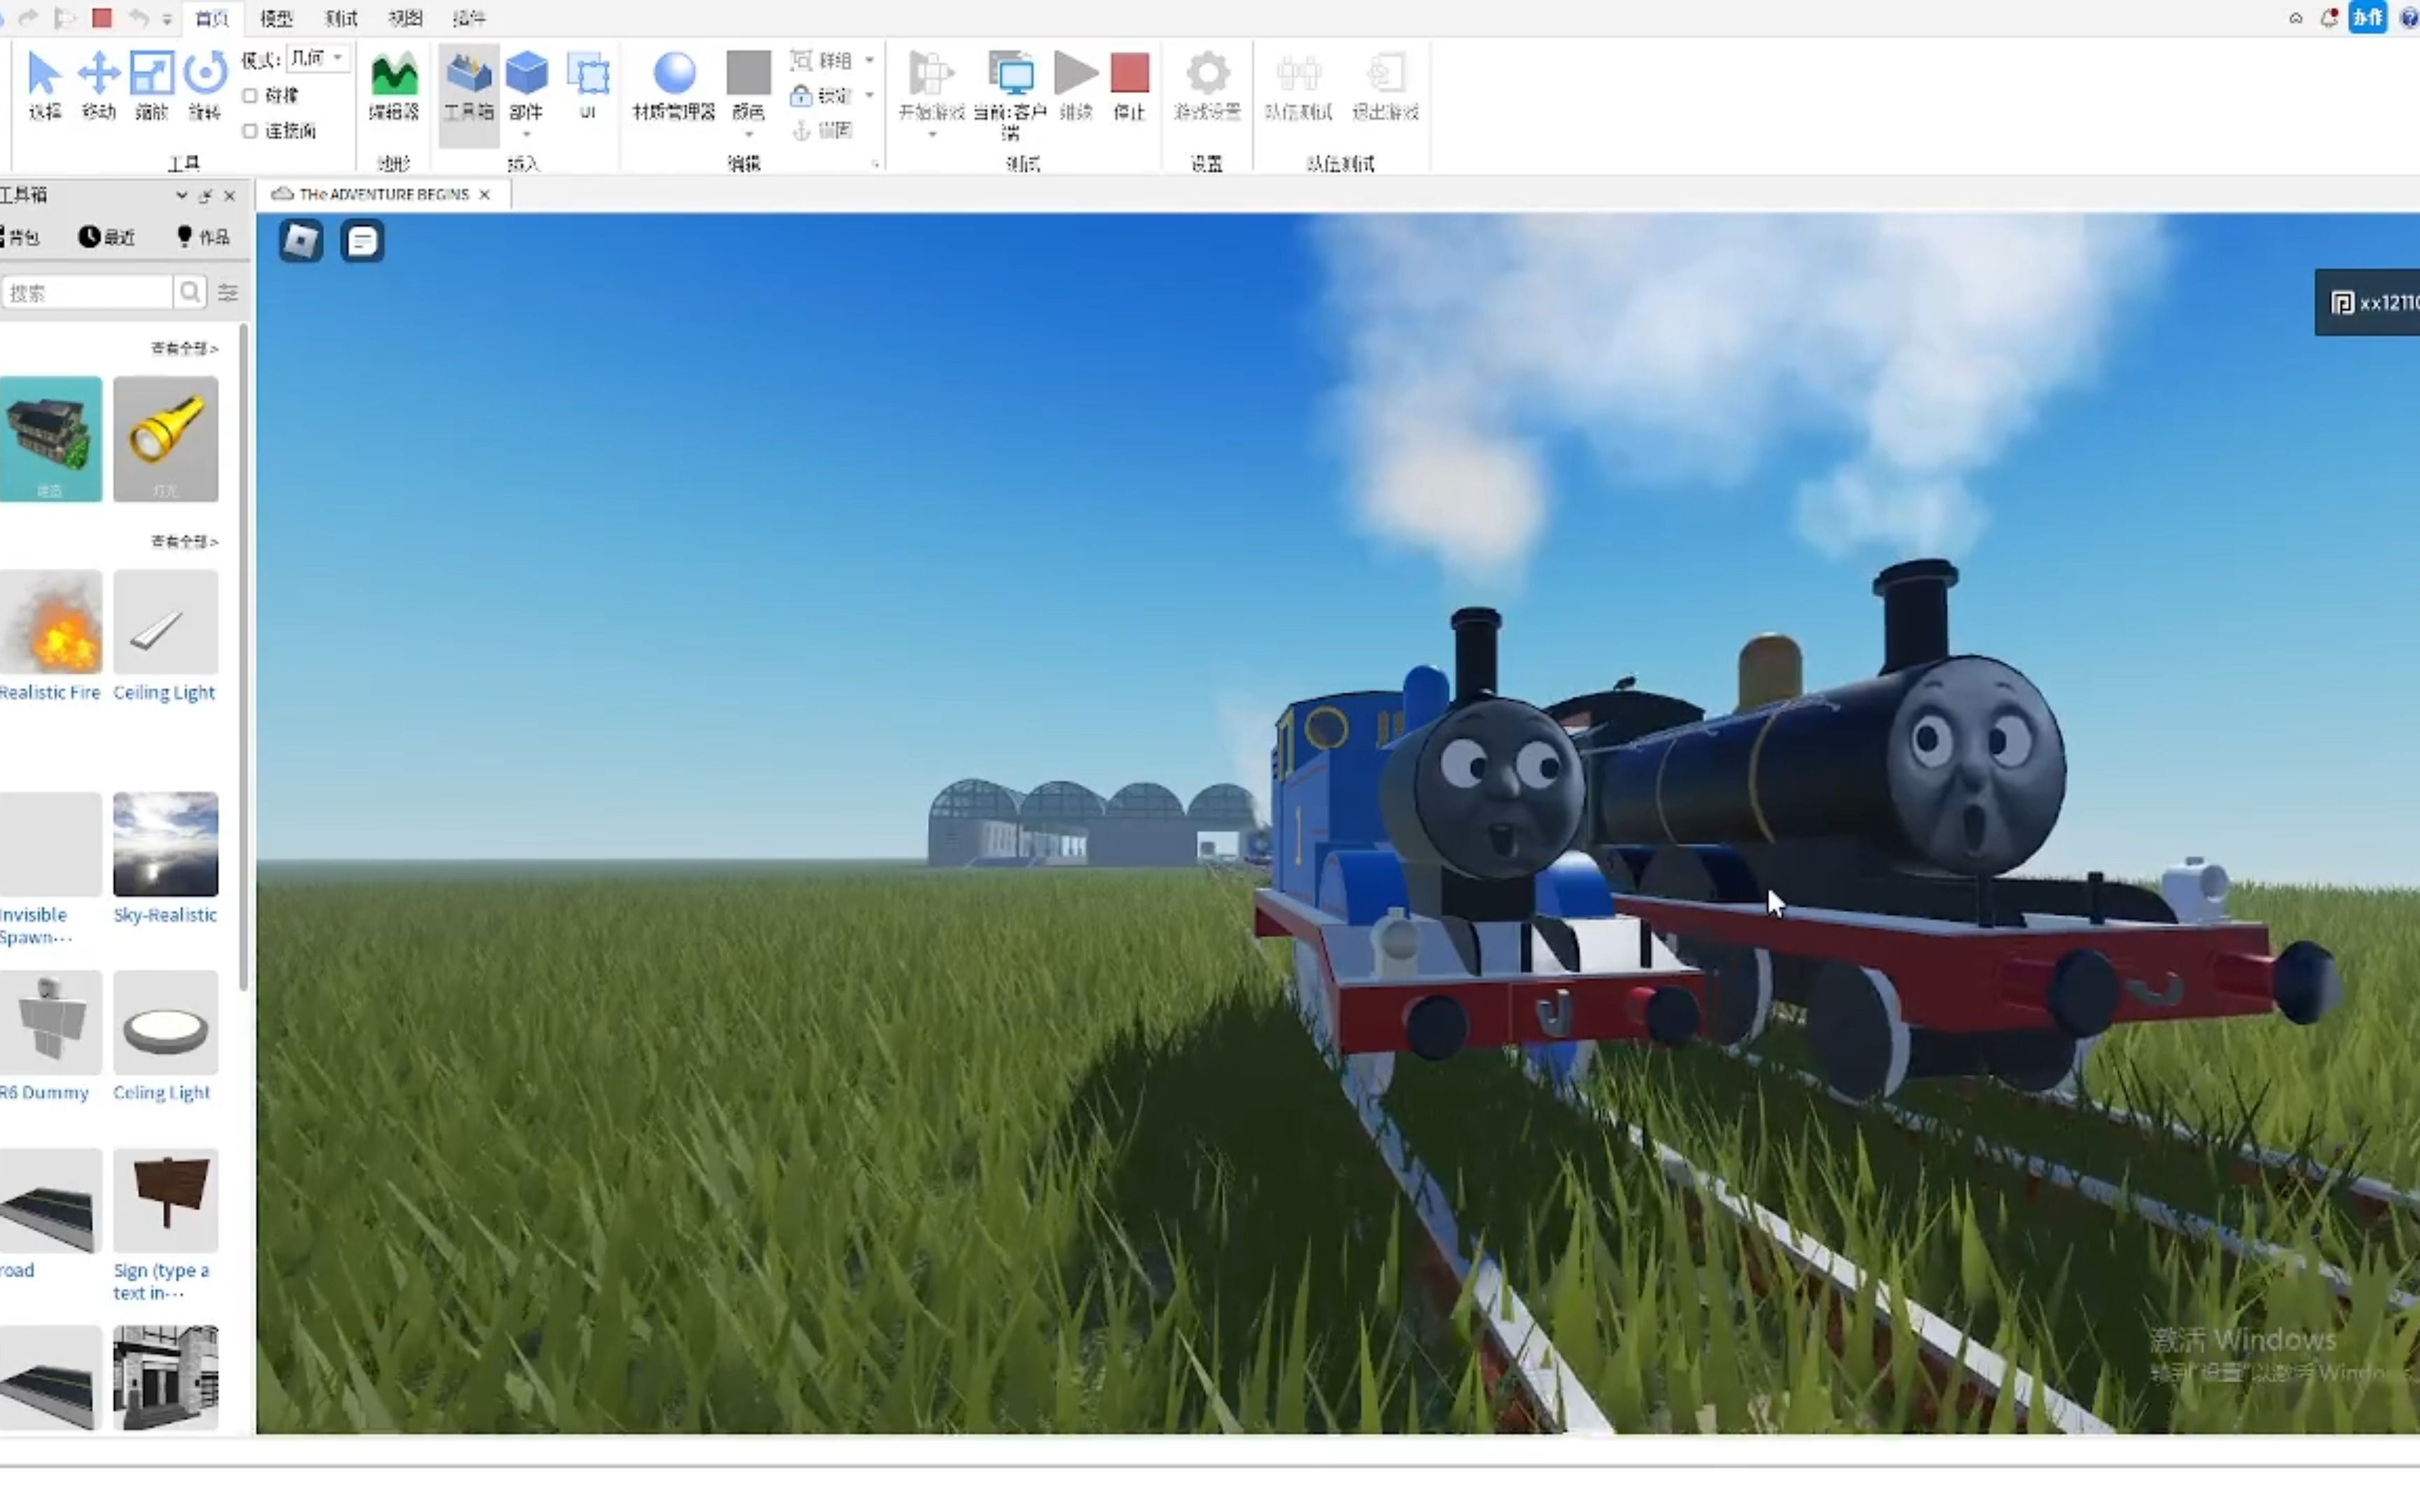Toggle the 连接面 (Join Surfaces) checkbox
2420x1512 pixels.
point(250,131)
